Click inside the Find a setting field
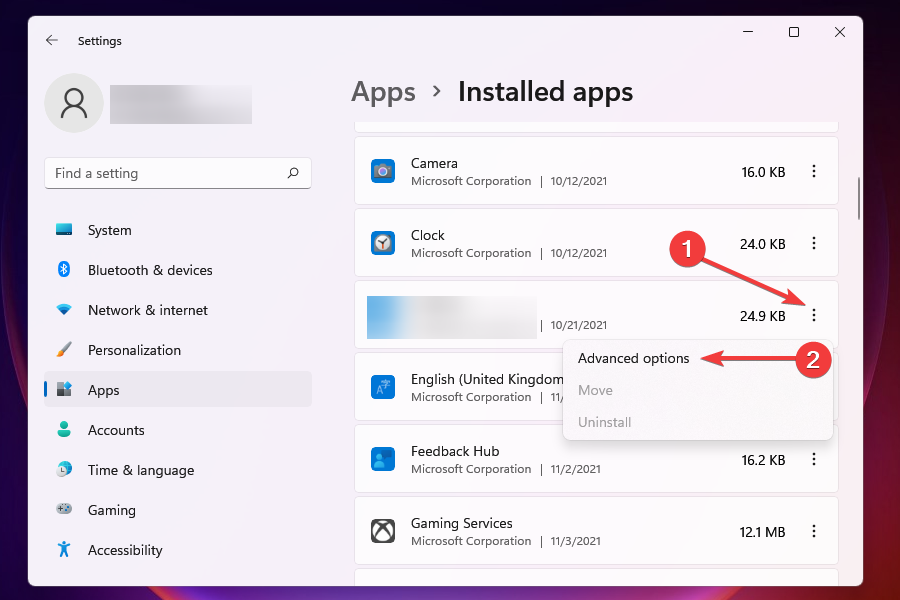The width and height of the screenshot is (900, 600). [177, 173]
